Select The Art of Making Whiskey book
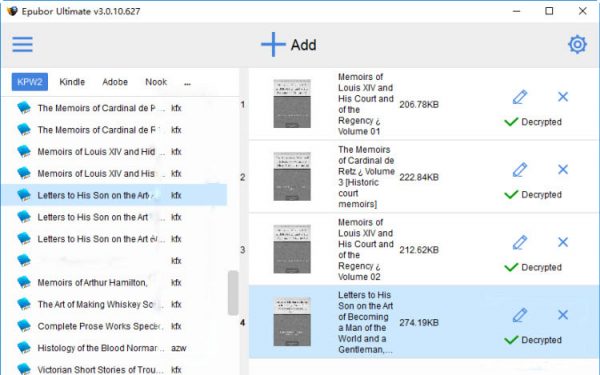The height and width of the screenshot is (375, 600). (114, 304)
